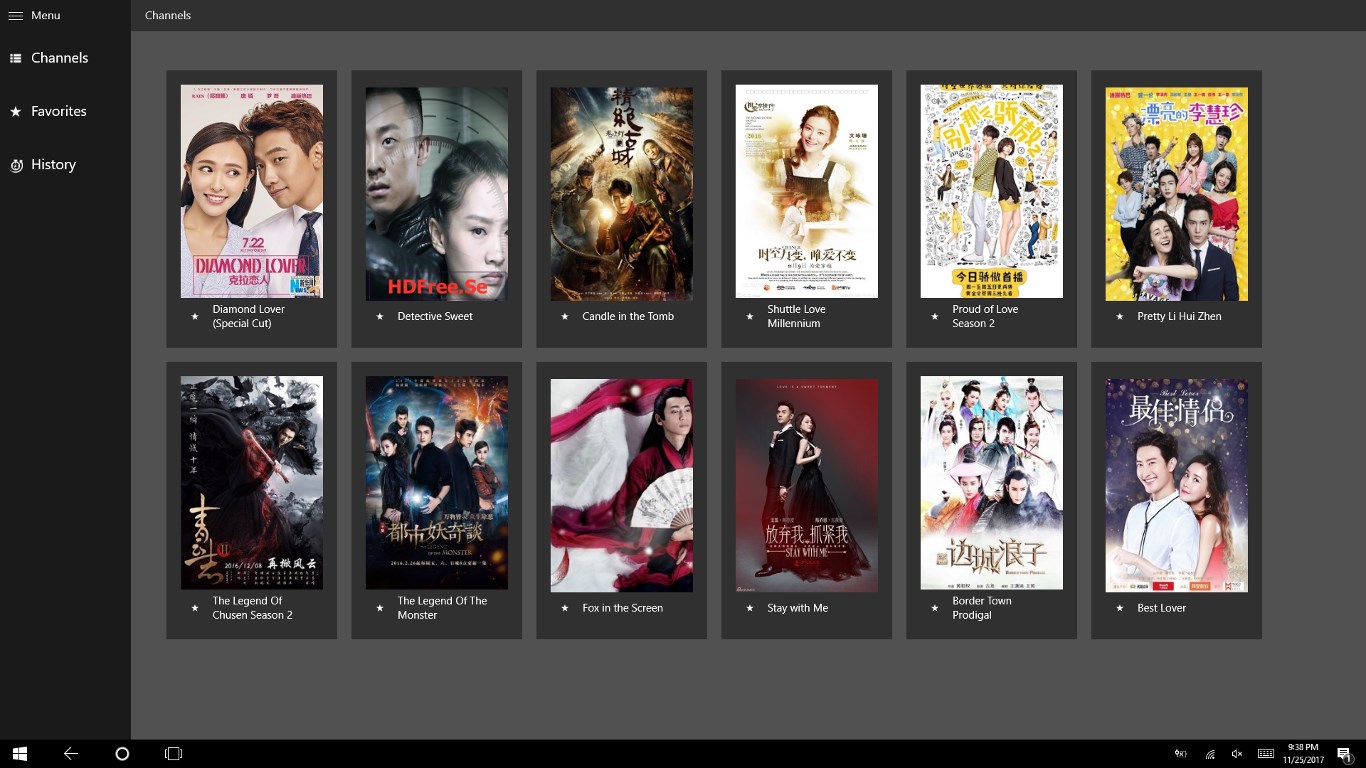Open Proud of Love Season 2 poster
The height and width of the screenshot is (768, 1366).
tap(992, 191)
